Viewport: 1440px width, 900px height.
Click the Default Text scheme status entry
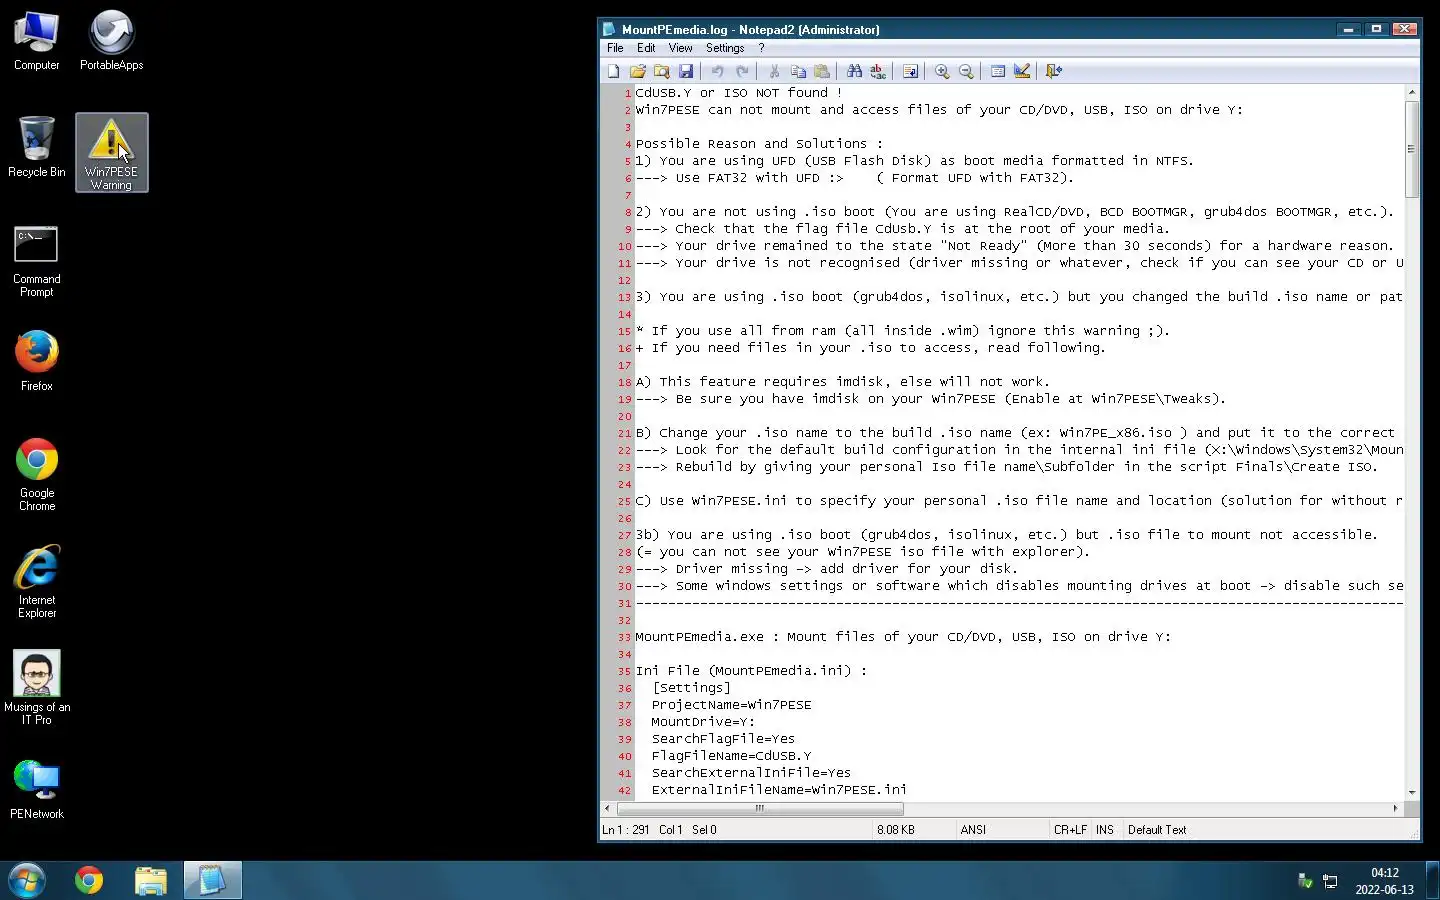click(x=1157, y=830)
